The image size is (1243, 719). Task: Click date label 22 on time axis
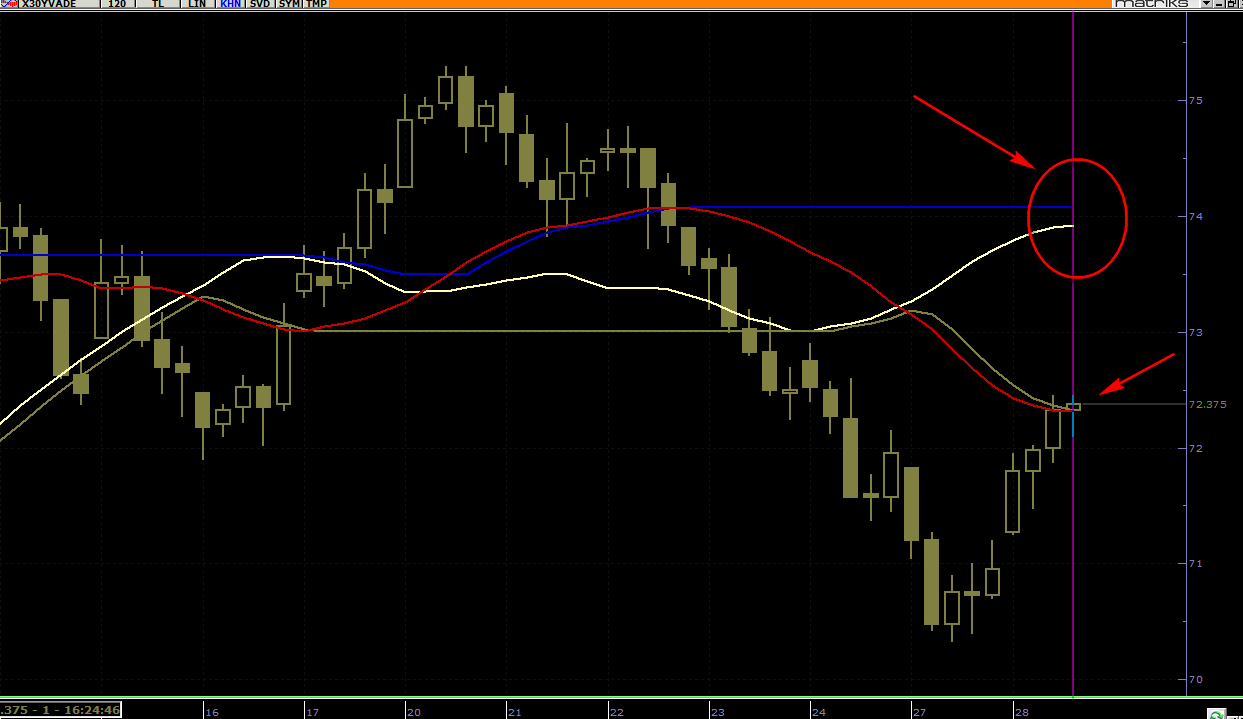tap(616, 712)
